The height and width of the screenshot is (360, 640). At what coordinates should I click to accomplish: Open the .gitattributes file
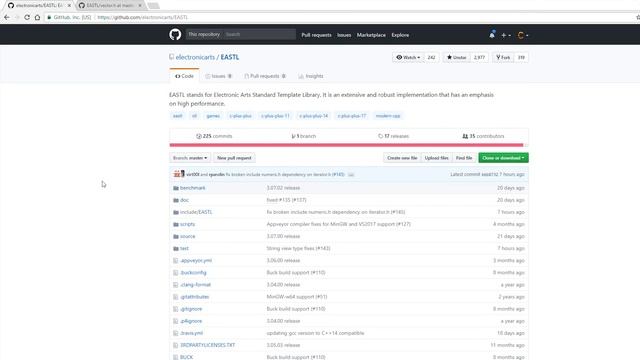point(195,297)
